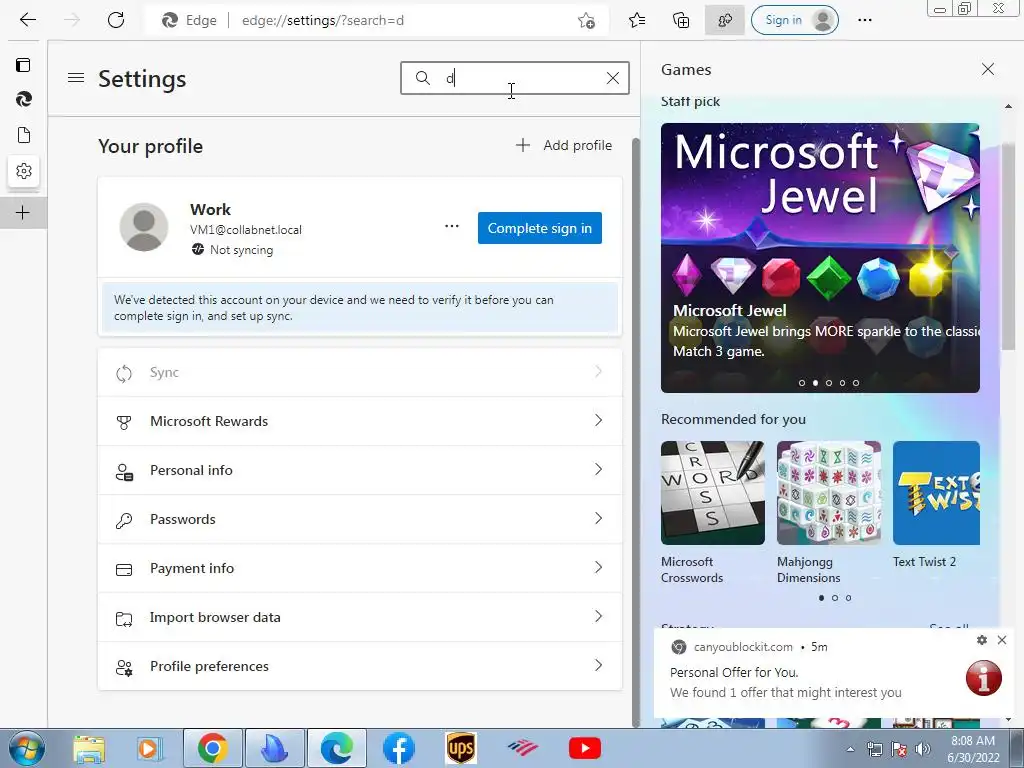The image size is (1024, 768).
Task: Select third dot of Recommended carousel
Action: point(848,598)
